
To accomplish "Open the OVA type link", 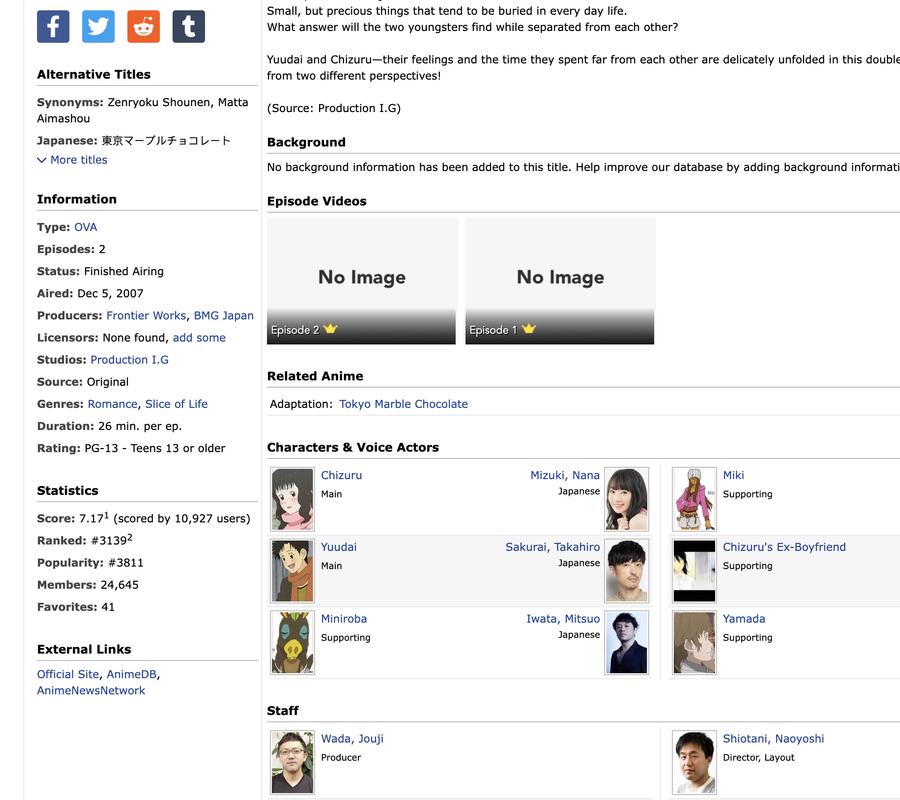I will click(x=85, y=227).
